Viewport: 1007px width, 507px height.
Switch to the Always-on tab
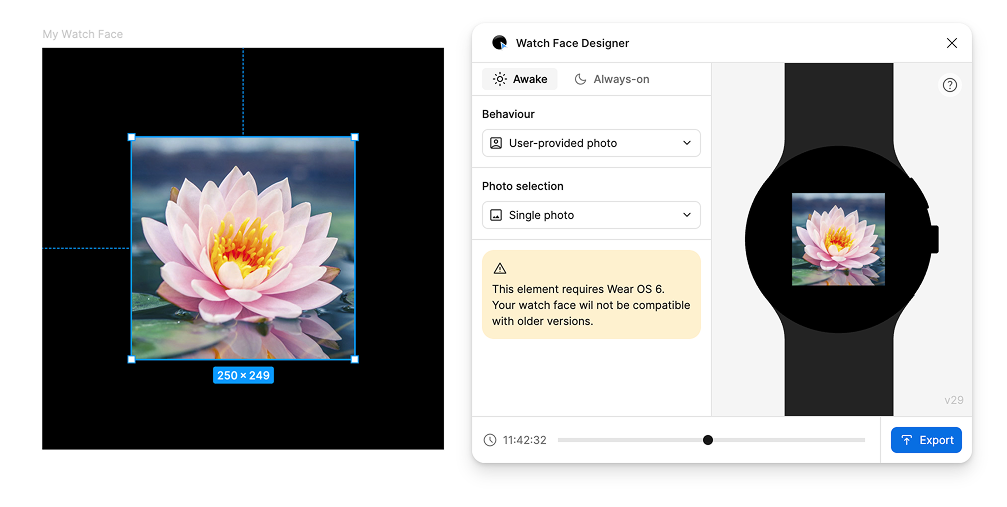(611, 79)
